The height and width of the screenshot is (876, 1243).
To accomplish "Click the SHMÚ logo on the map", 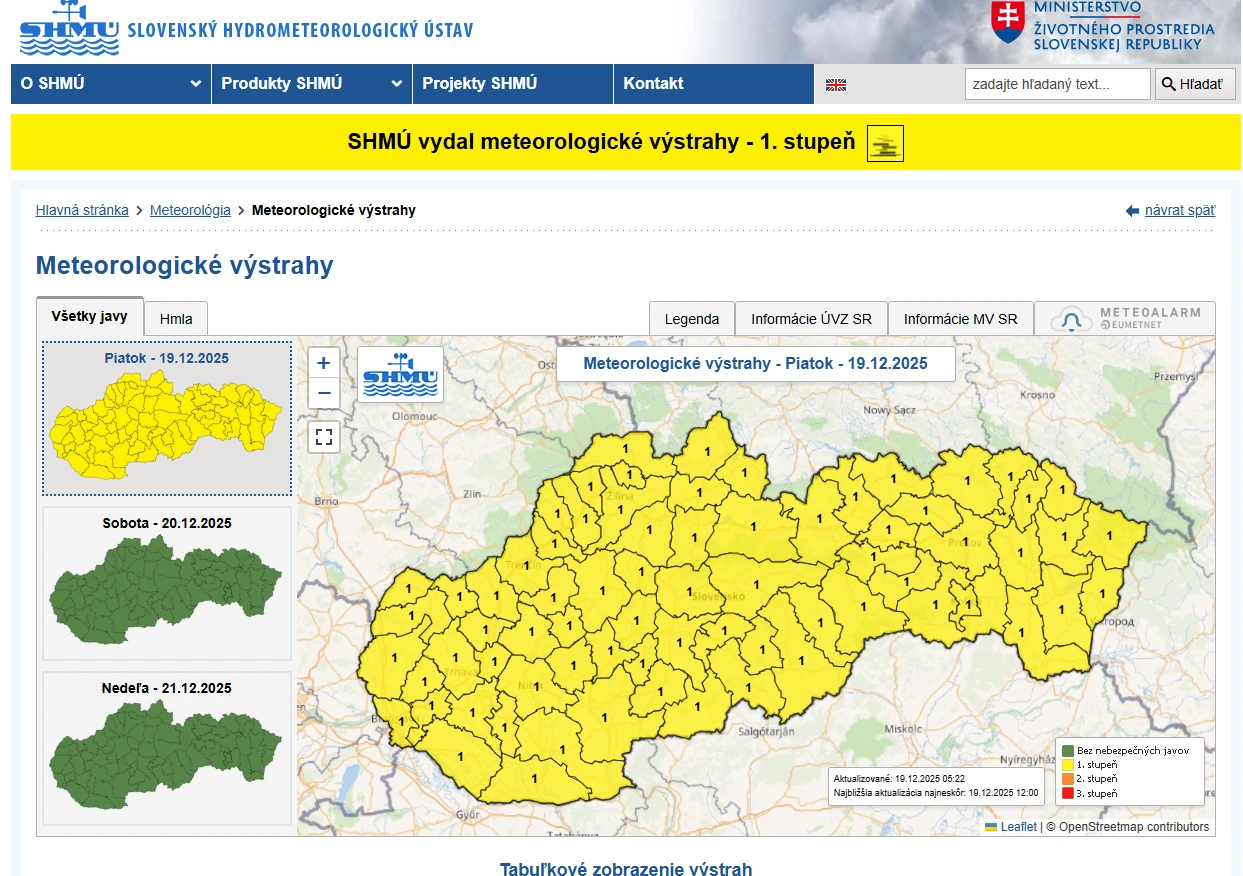I will [x=400, y=374].
